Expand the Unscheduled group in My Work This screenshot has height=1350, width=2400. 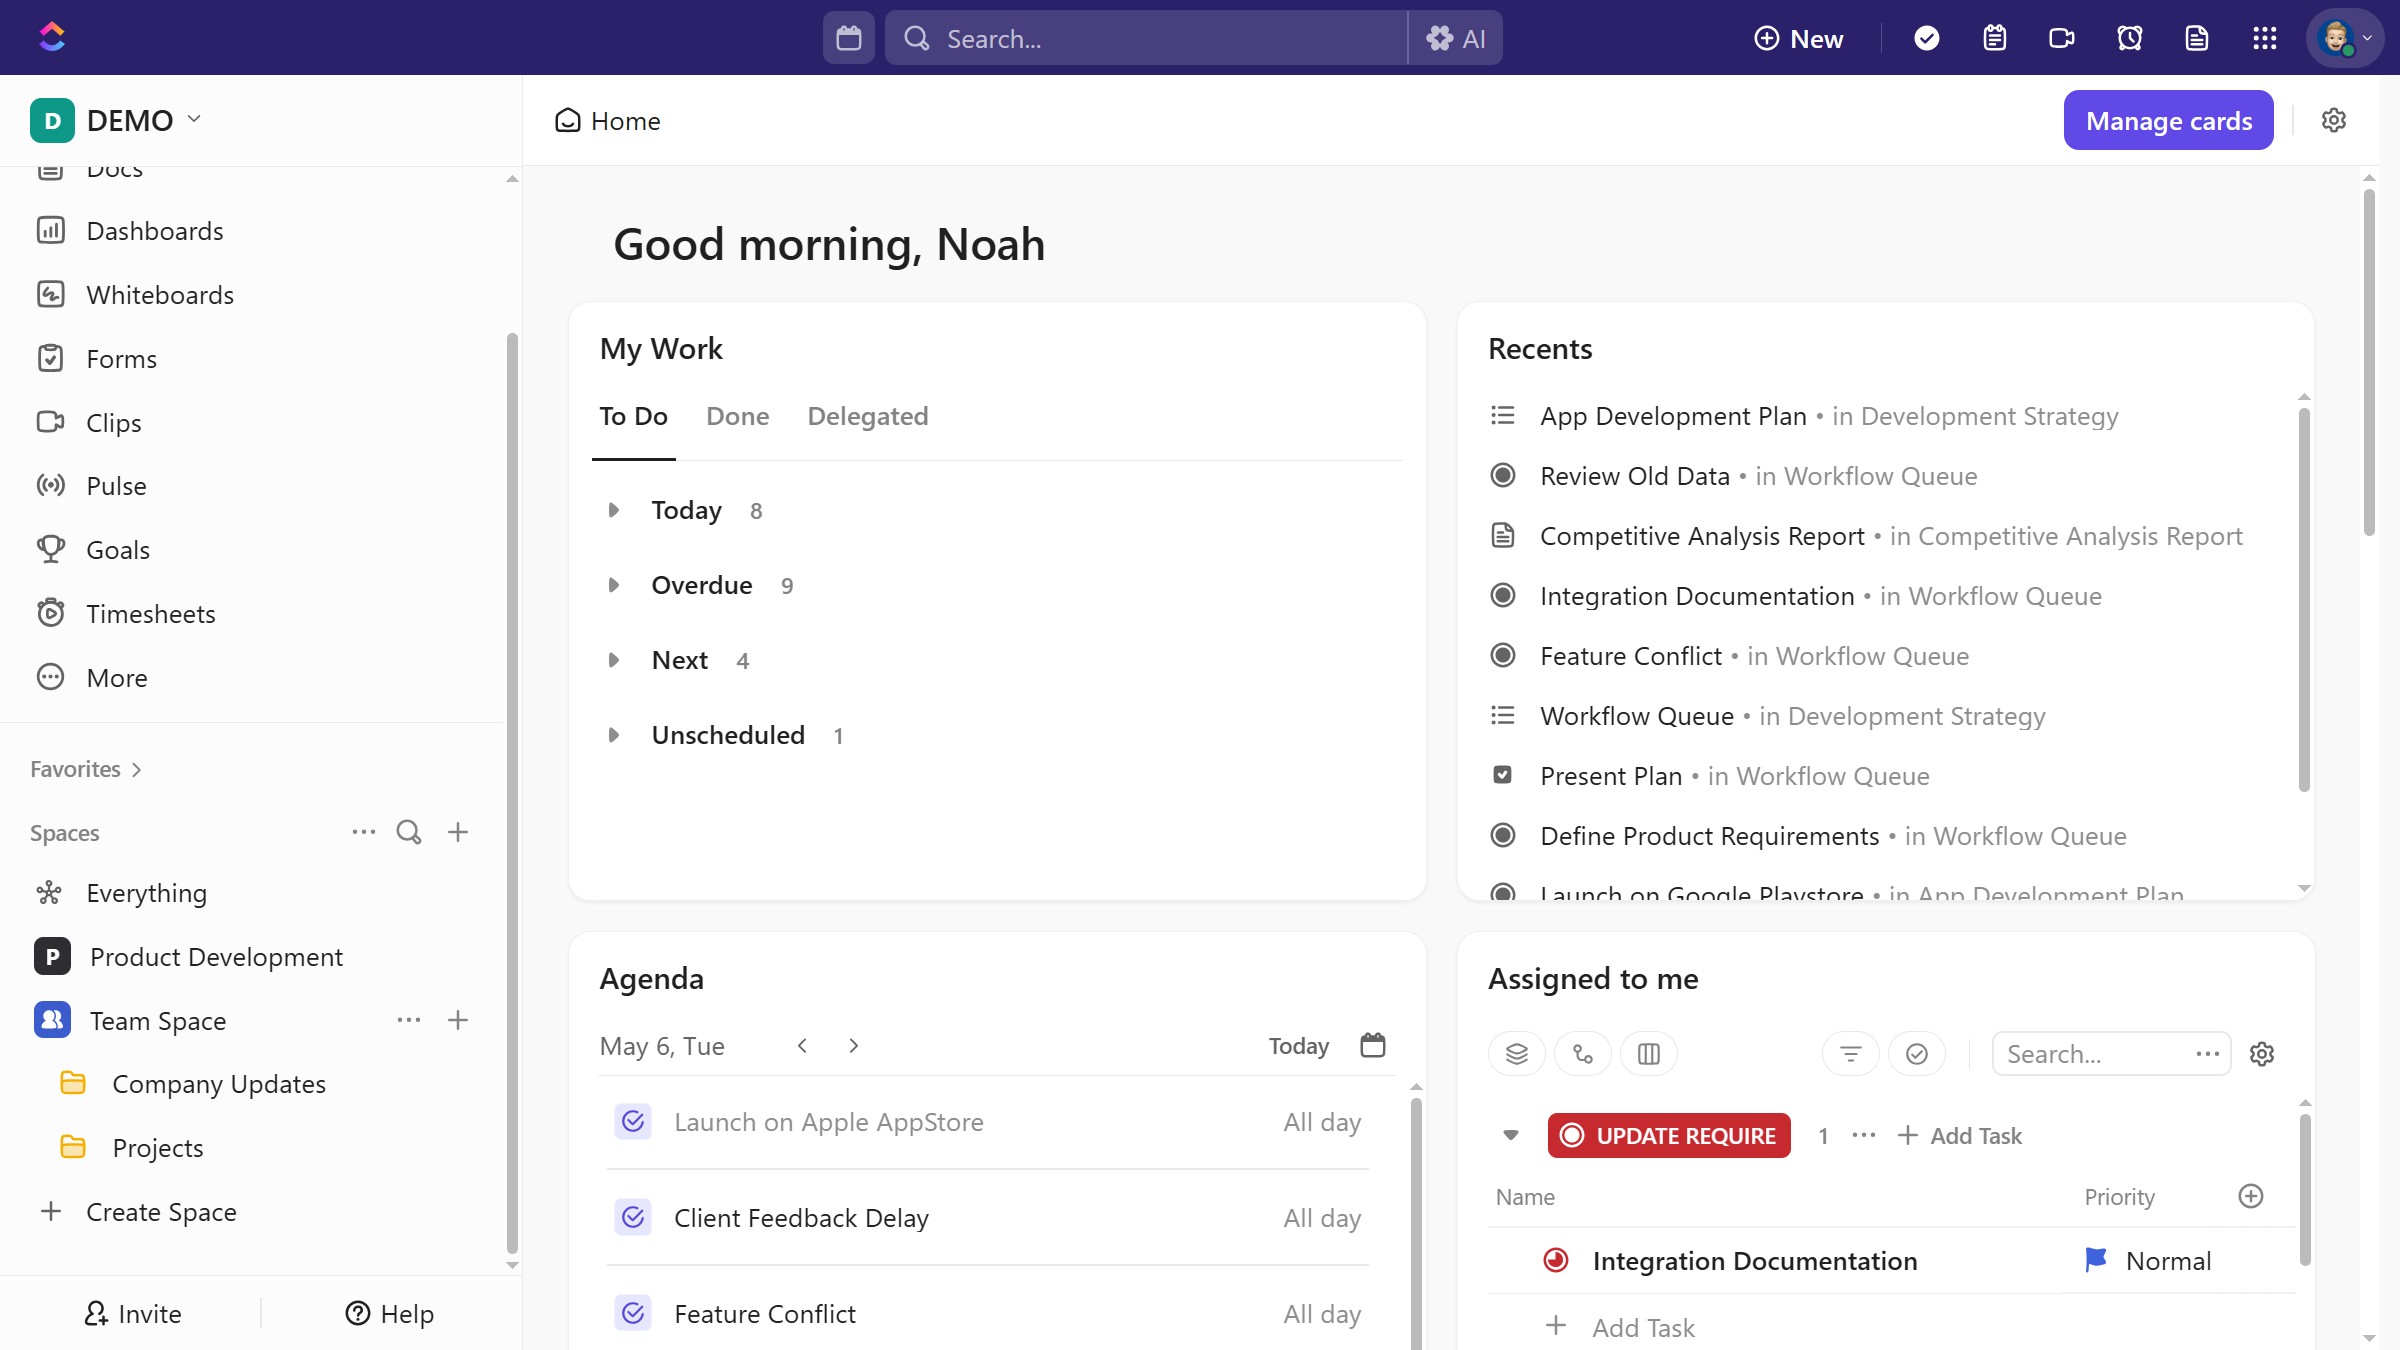[x=614, y=735]
